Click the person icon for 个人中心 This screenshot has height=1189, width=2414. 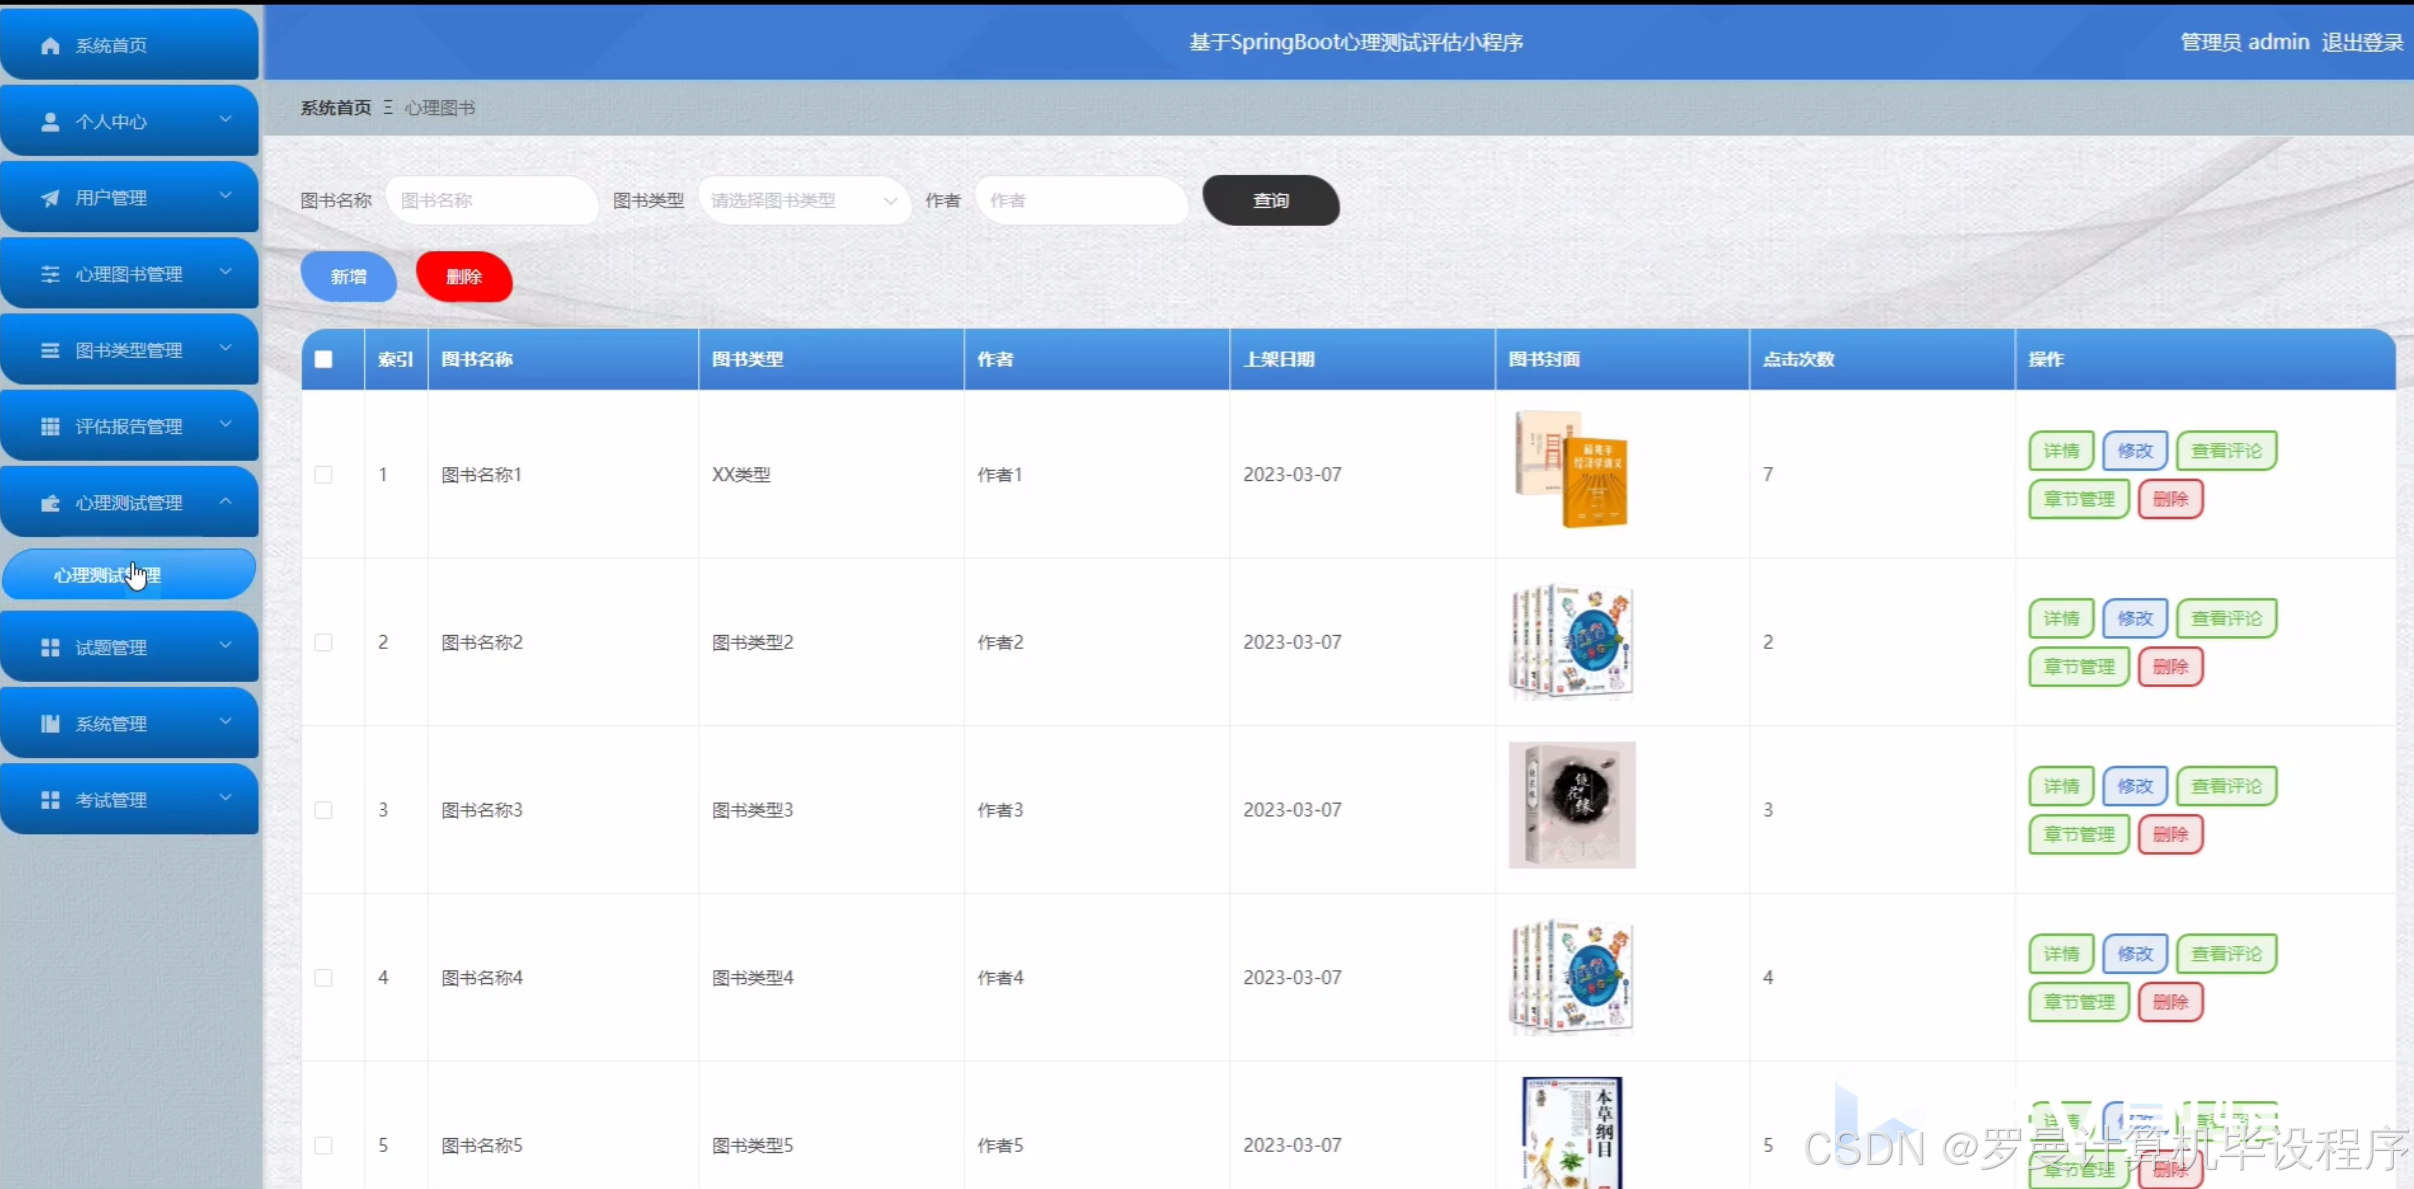50,122
